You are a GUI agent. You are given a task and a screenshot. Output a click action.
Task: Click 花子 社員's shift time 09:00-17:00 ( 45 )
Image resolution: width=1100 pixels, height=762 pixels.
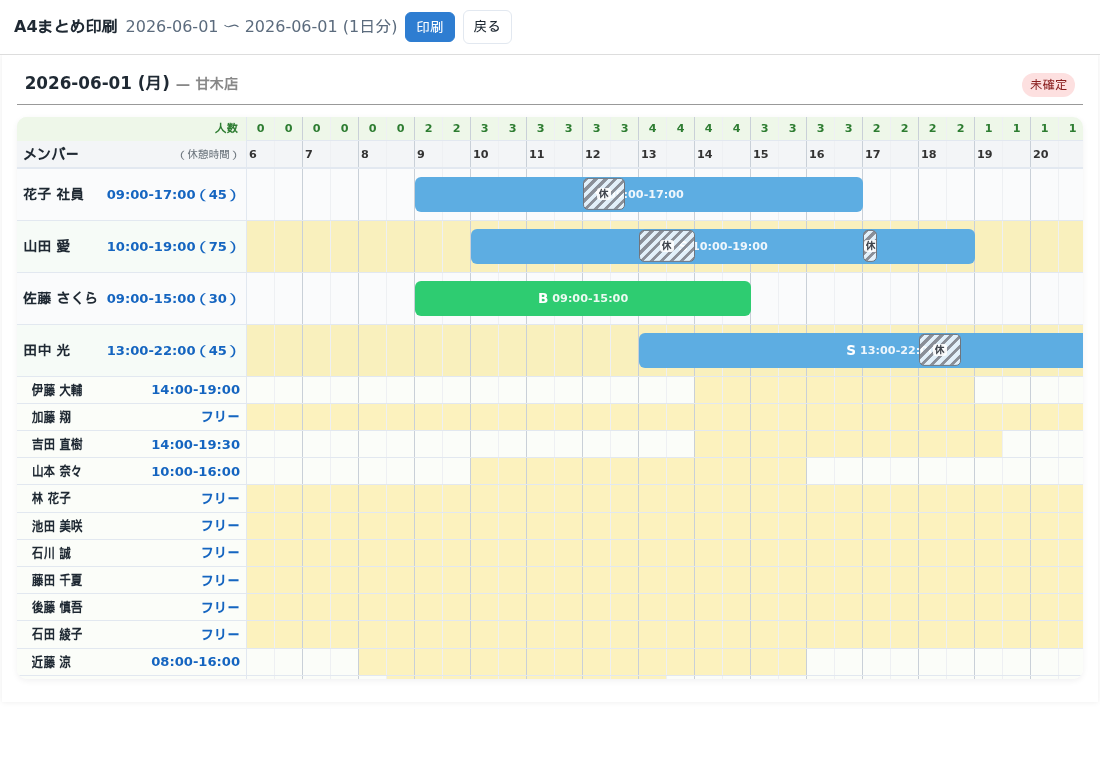[171, 194]
